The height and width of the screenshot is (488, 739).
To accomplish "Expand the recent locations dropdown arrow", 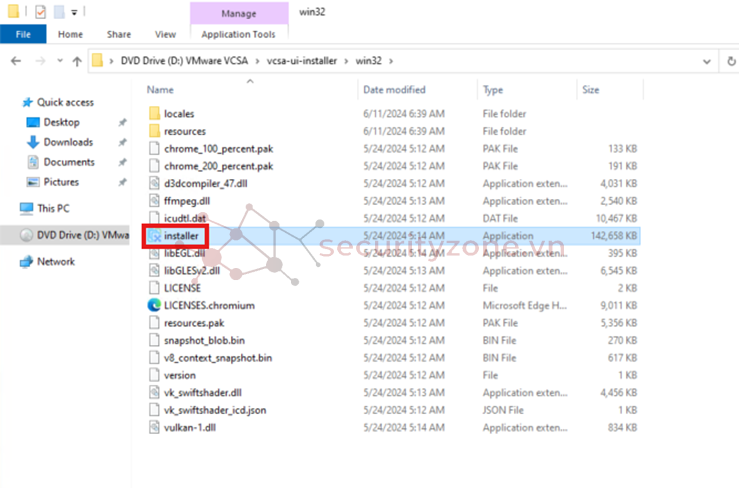I will tap(58, 61).
